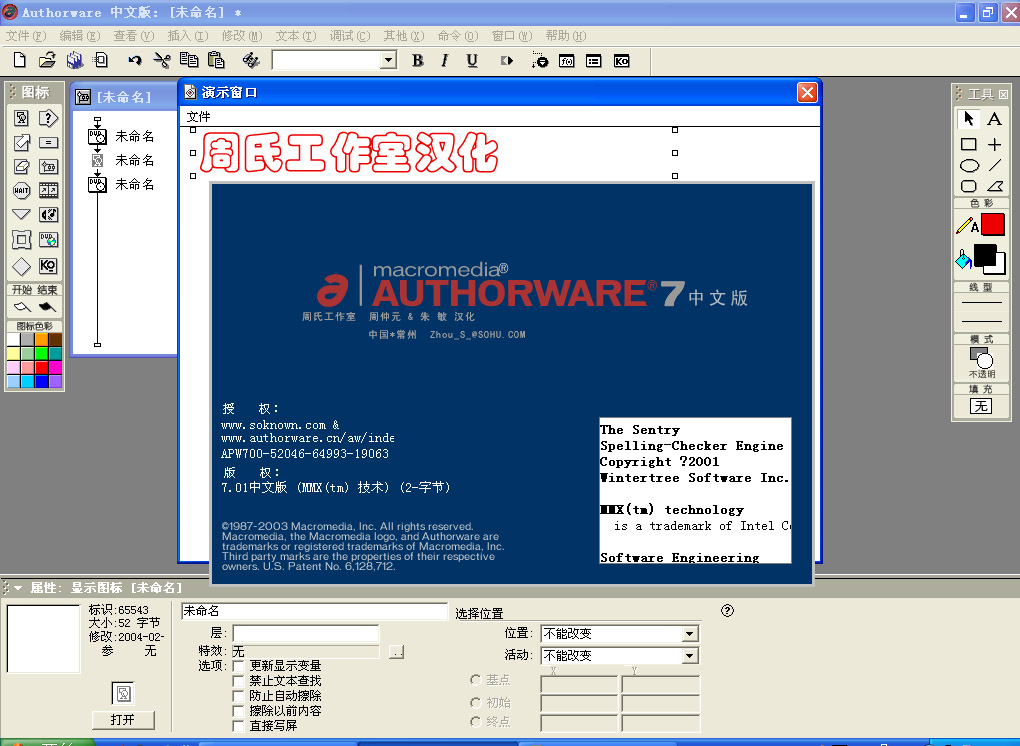Open the 插入 menu
Viewport: 1020px width, 746px height.
[188, 36]
